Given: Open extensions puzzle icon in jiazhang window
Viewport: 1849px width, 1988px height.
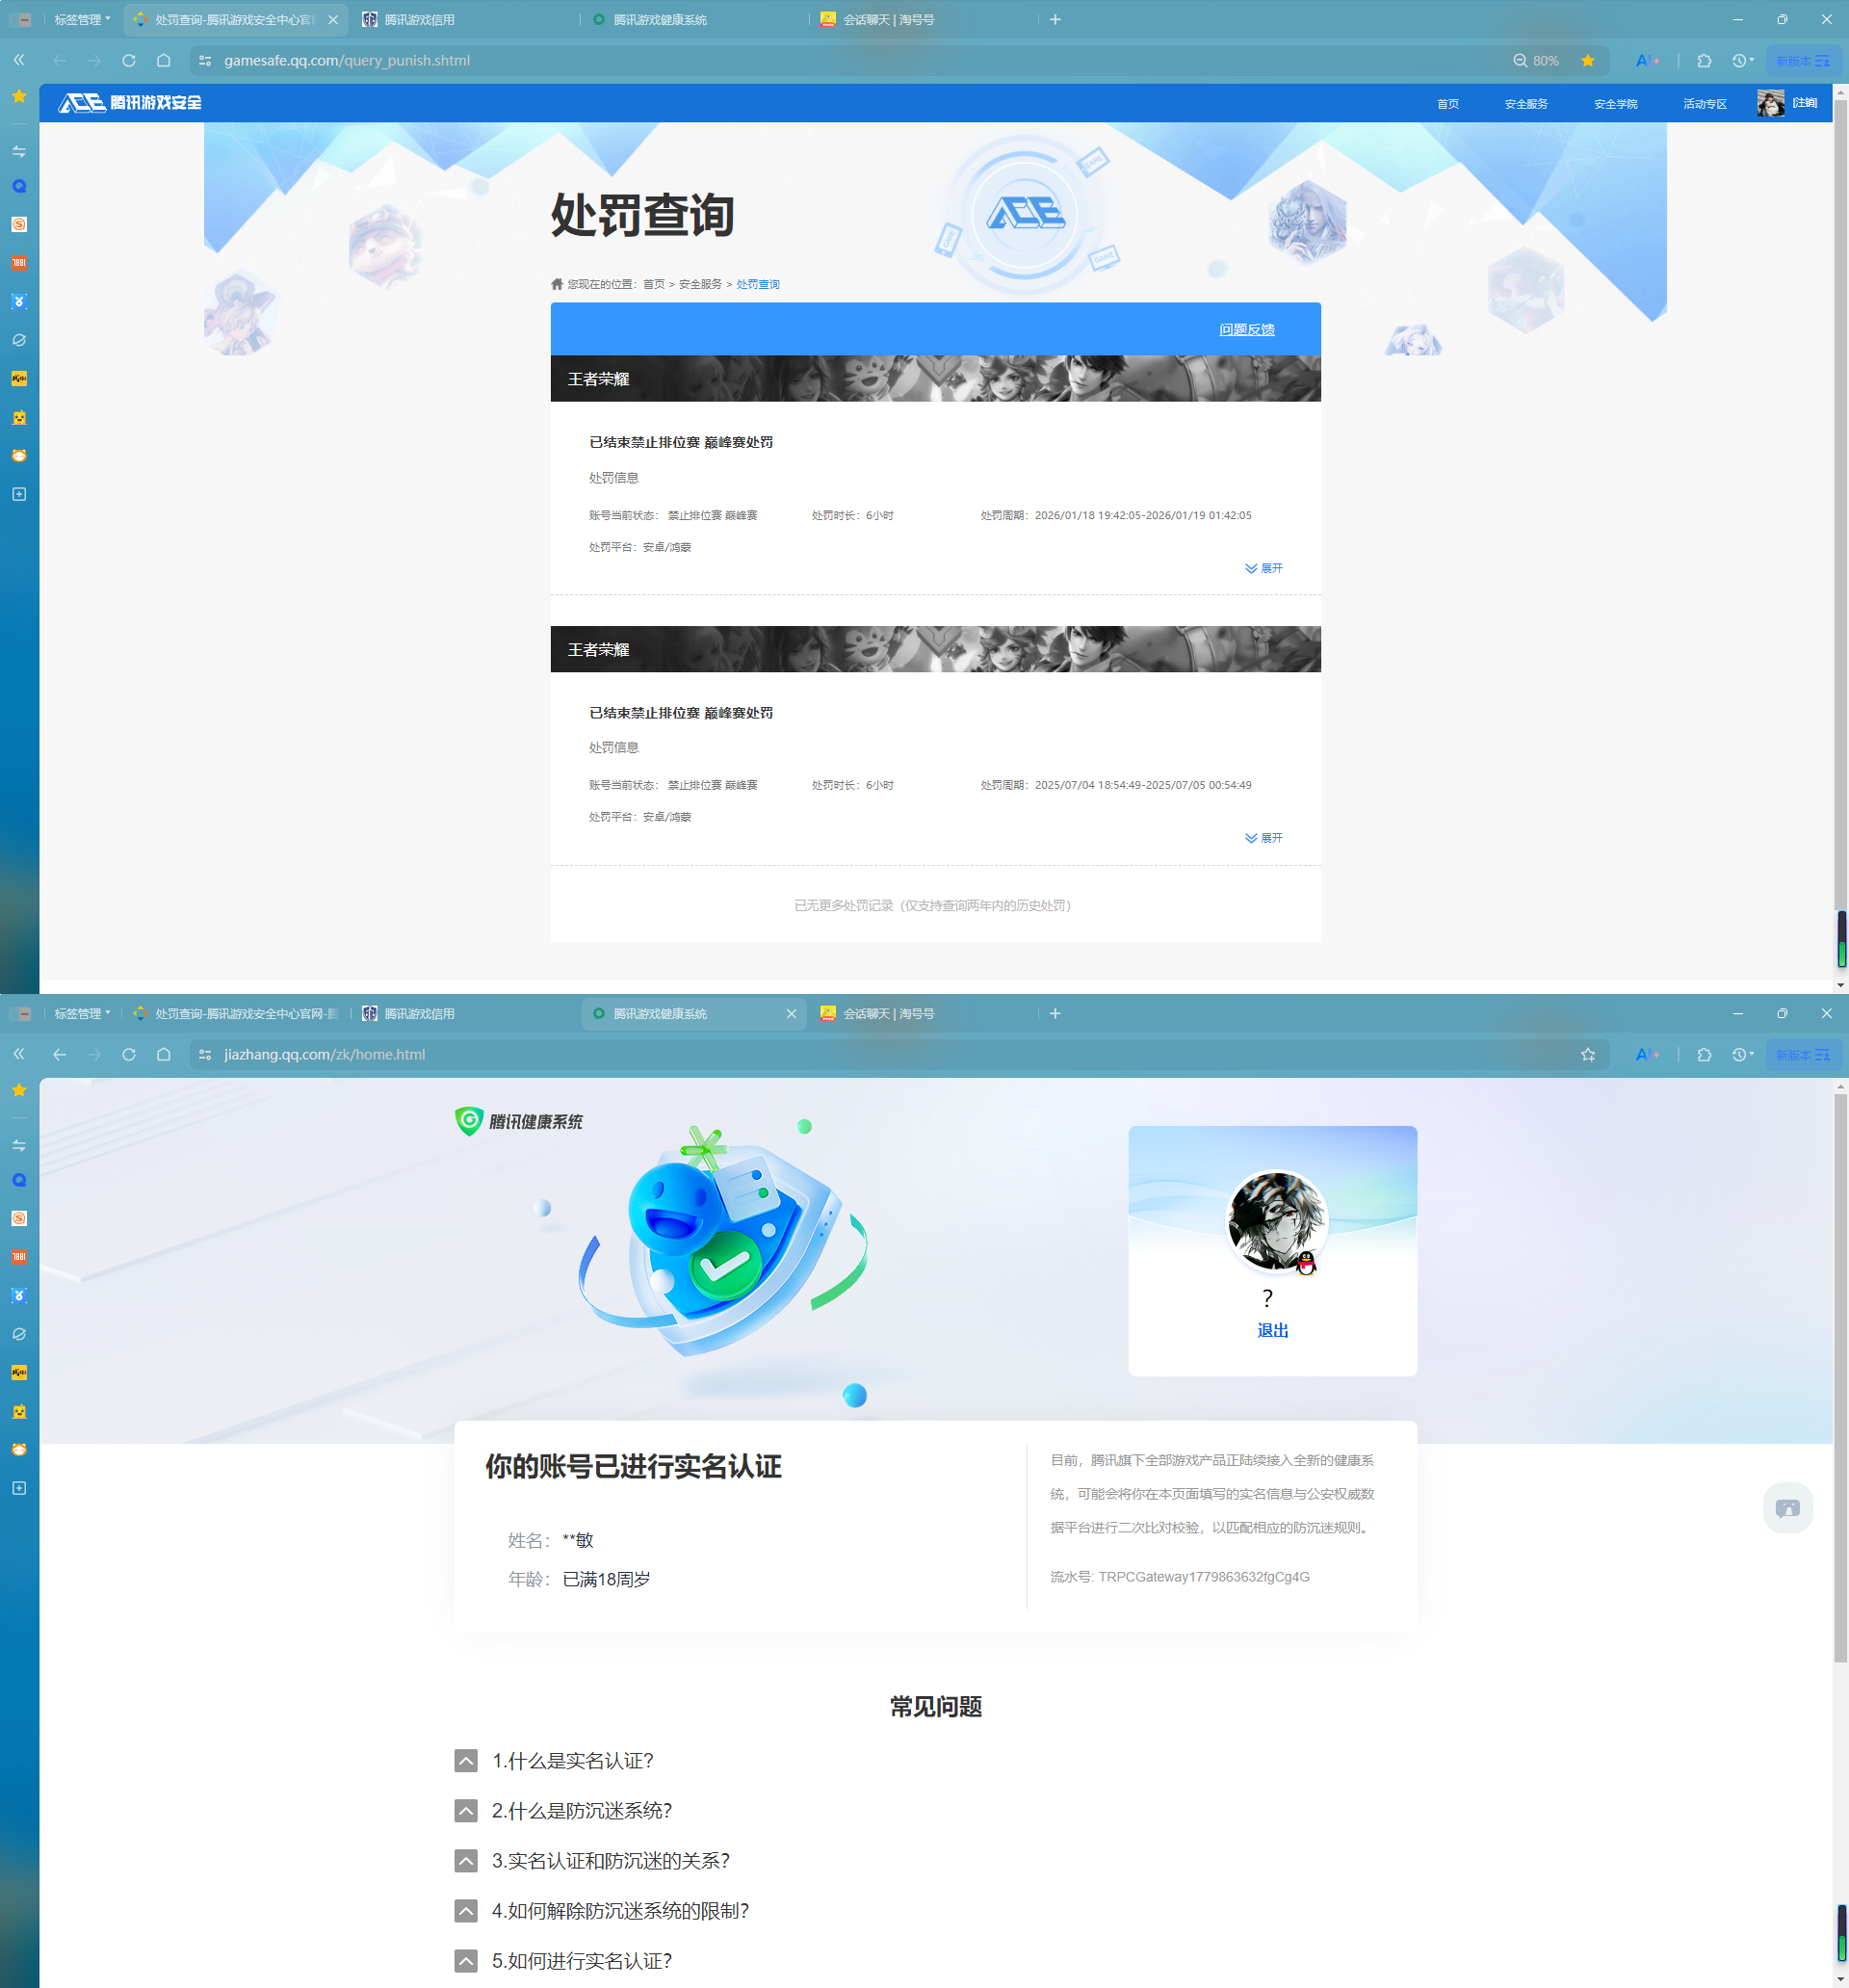Looking at the screenshot, I should 1704,1055.
